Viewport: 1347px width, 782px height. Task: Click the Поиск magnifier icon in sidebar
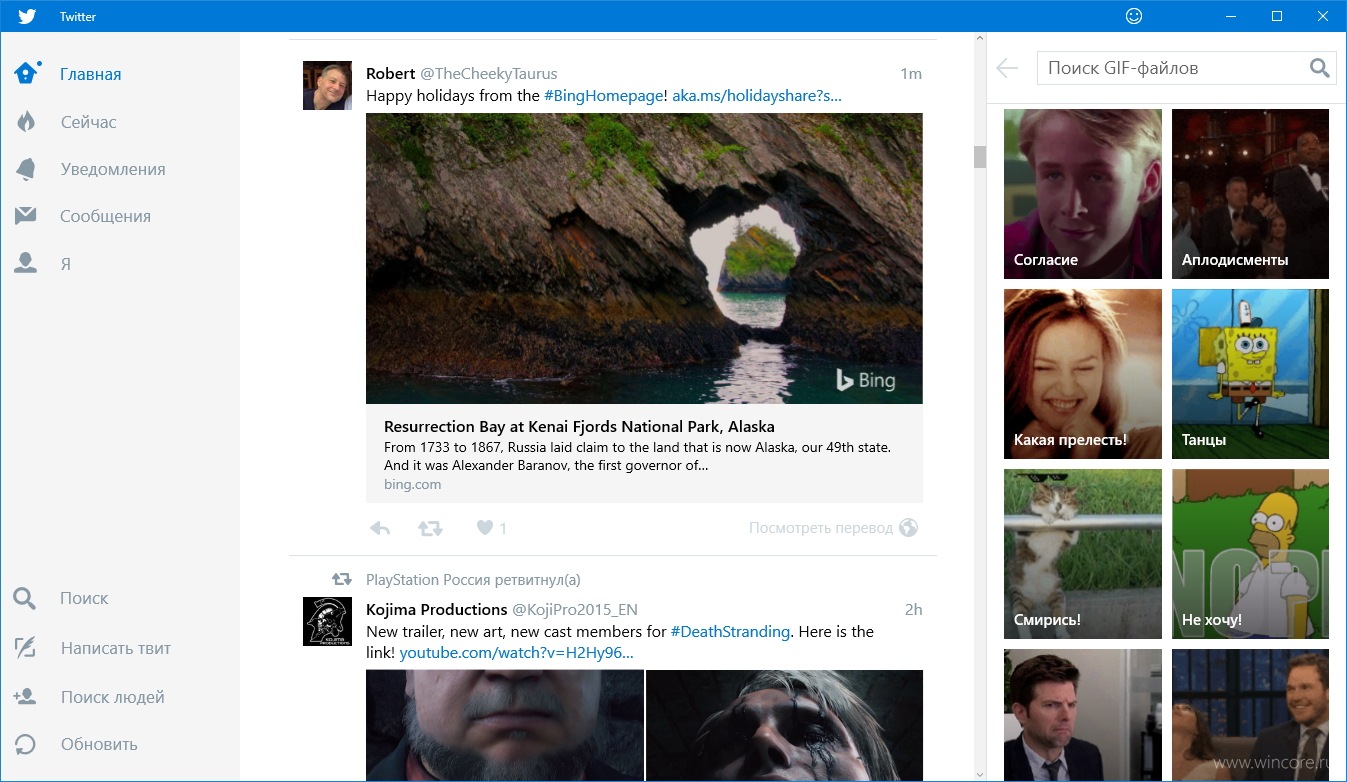[x=25, y=598]
